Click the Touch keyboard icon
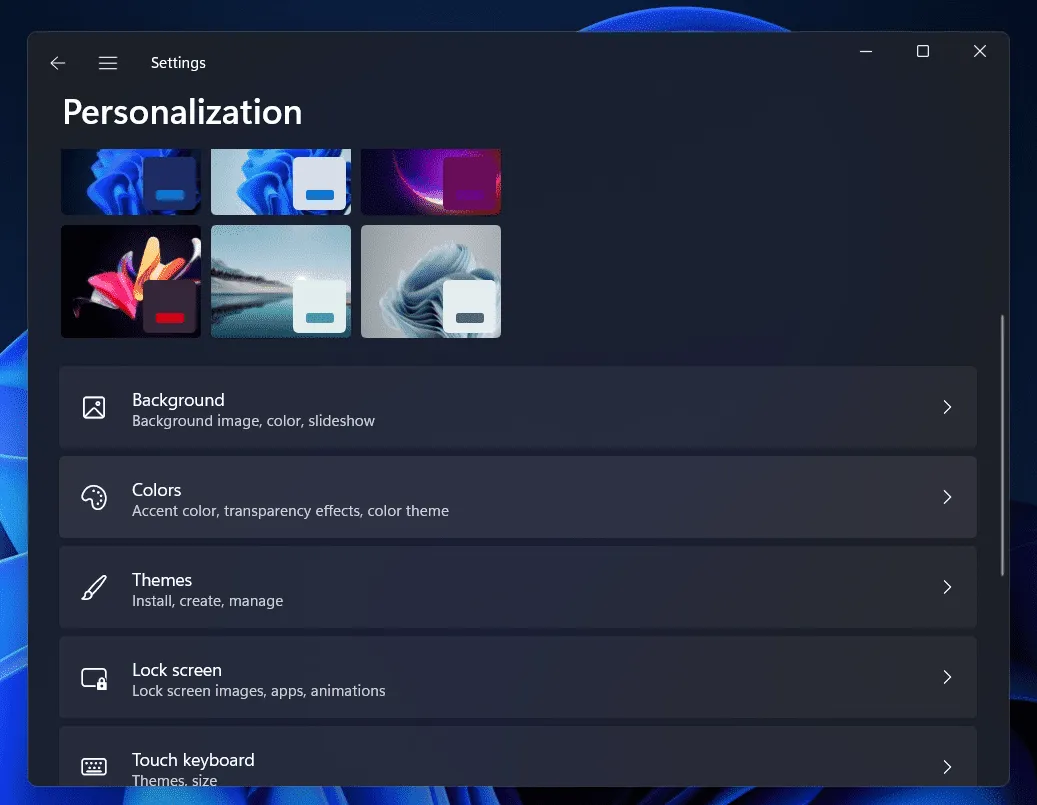 [x=94, y=767]
